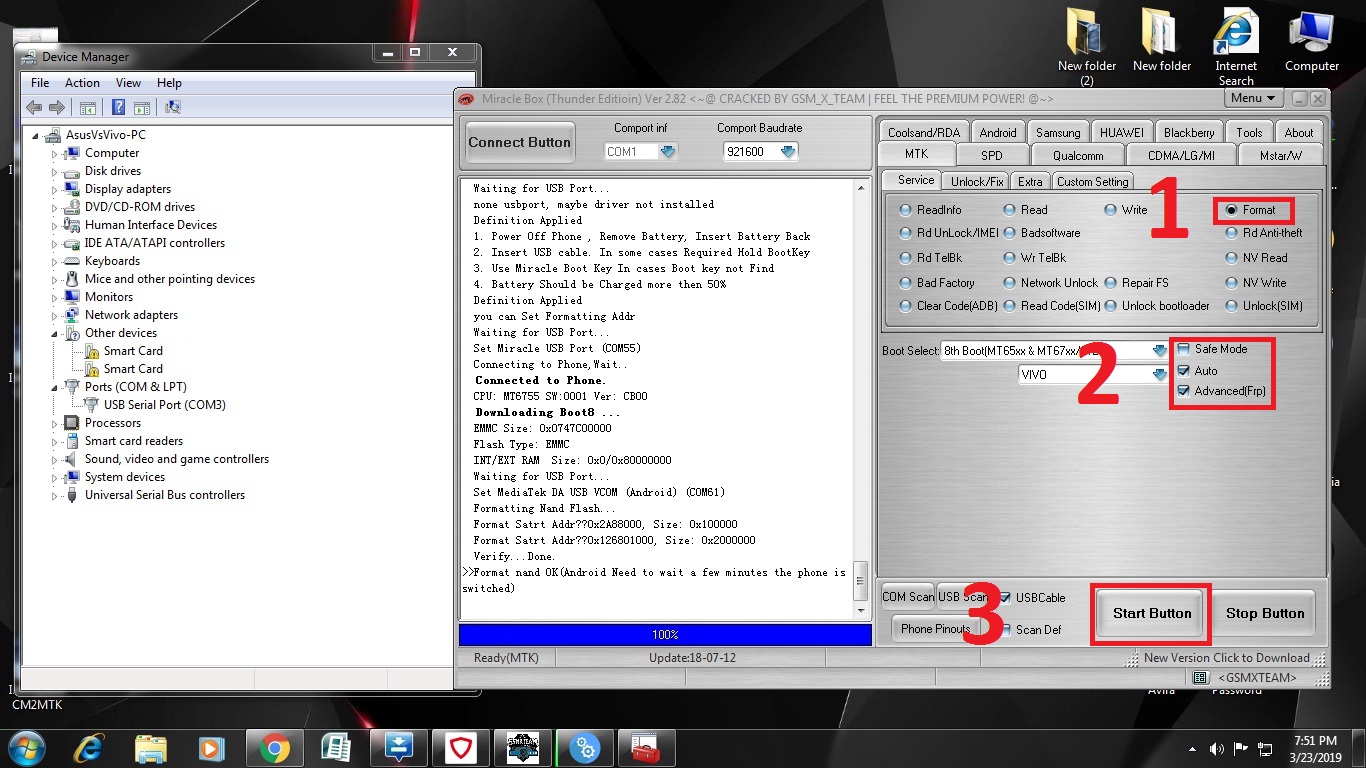
Task: Select the Unlock bootloader radio option
Action: (1158, 306)
